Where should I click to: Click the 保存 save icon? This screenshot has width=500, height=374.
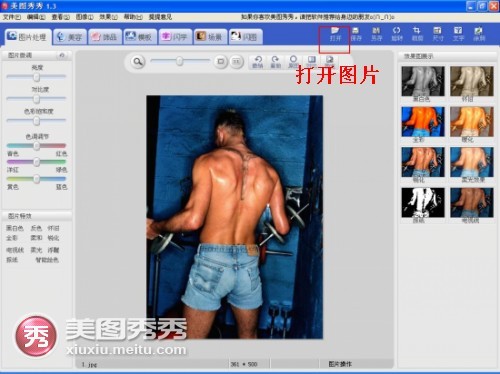(356, 34)
